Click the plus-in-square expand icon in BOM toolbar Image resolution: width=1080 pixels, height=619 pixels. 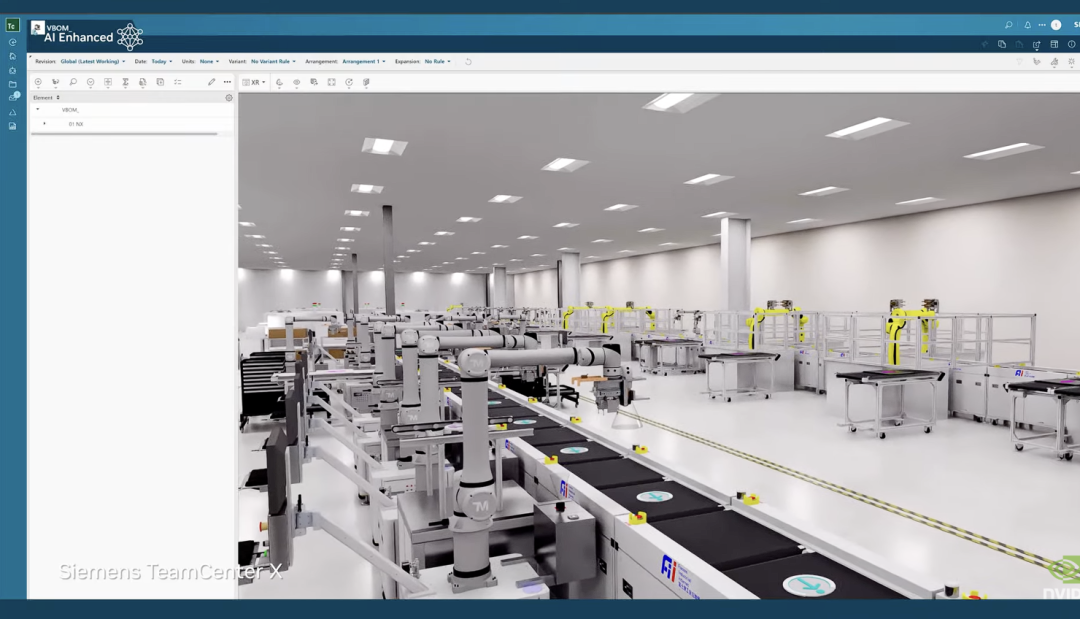pos(108,82)
